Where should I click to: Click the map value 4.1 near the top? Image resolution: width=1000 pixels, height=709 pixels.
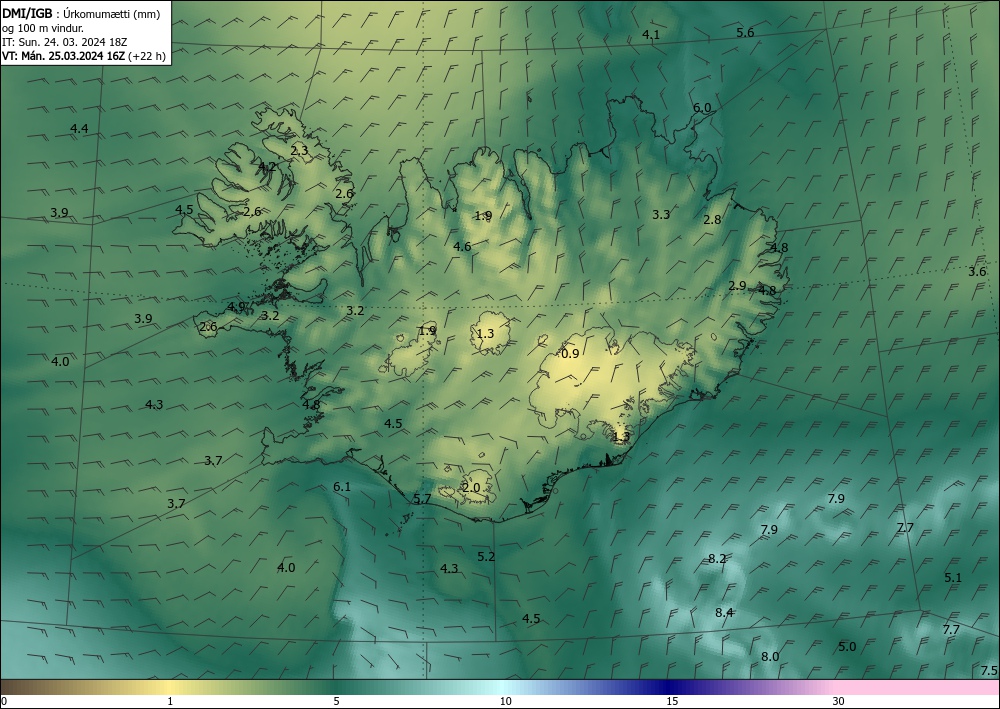coord(651,34)
